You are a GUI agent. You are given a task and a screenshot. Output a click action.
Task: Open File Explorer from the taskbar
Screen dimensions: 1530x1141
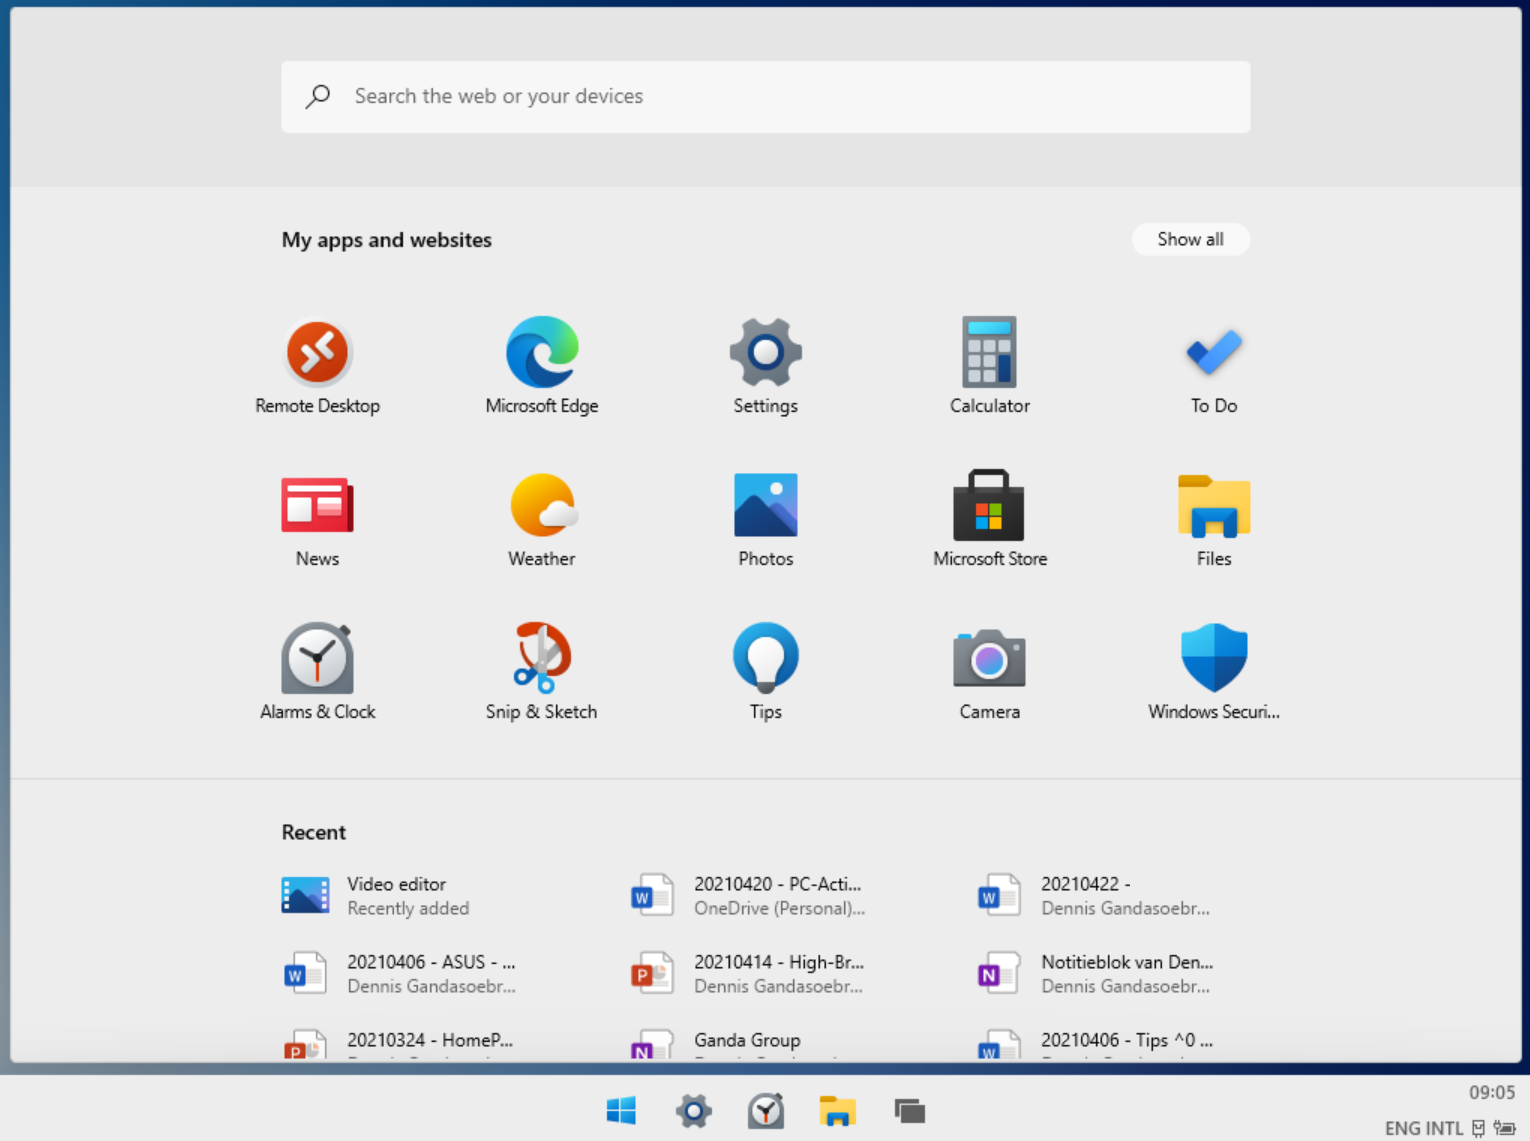[838, 1111]
